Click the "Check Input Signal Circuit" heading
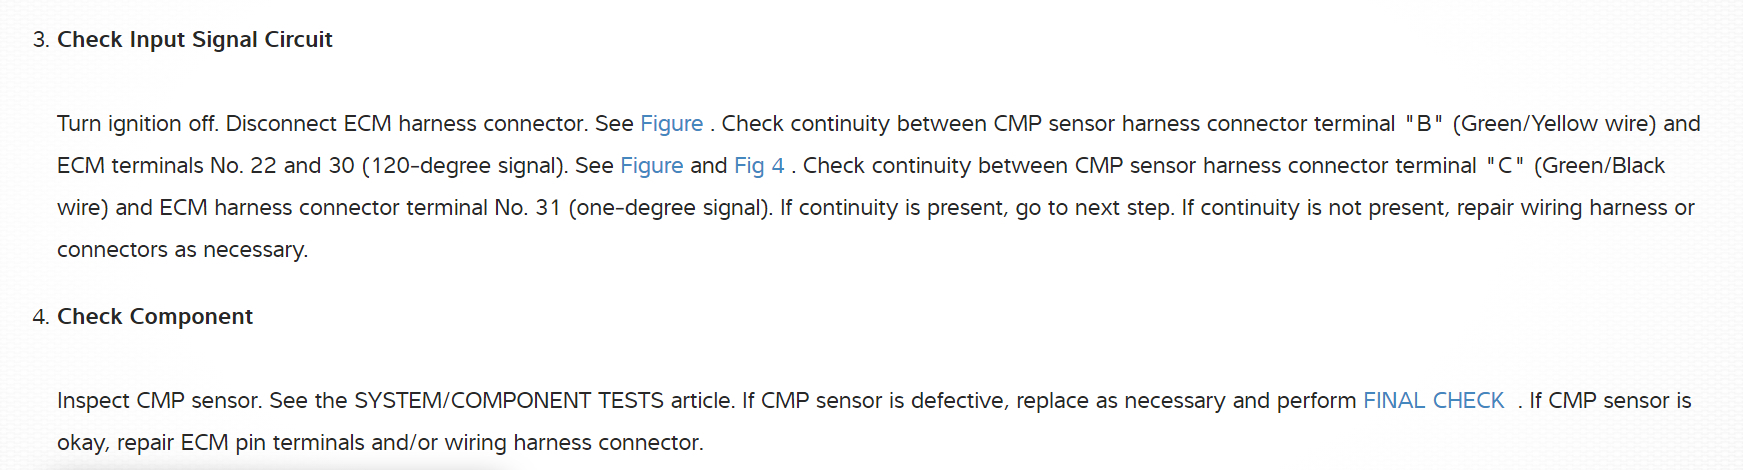The width and height of the screenshot is (1743, 470). [x=194, y=39]
